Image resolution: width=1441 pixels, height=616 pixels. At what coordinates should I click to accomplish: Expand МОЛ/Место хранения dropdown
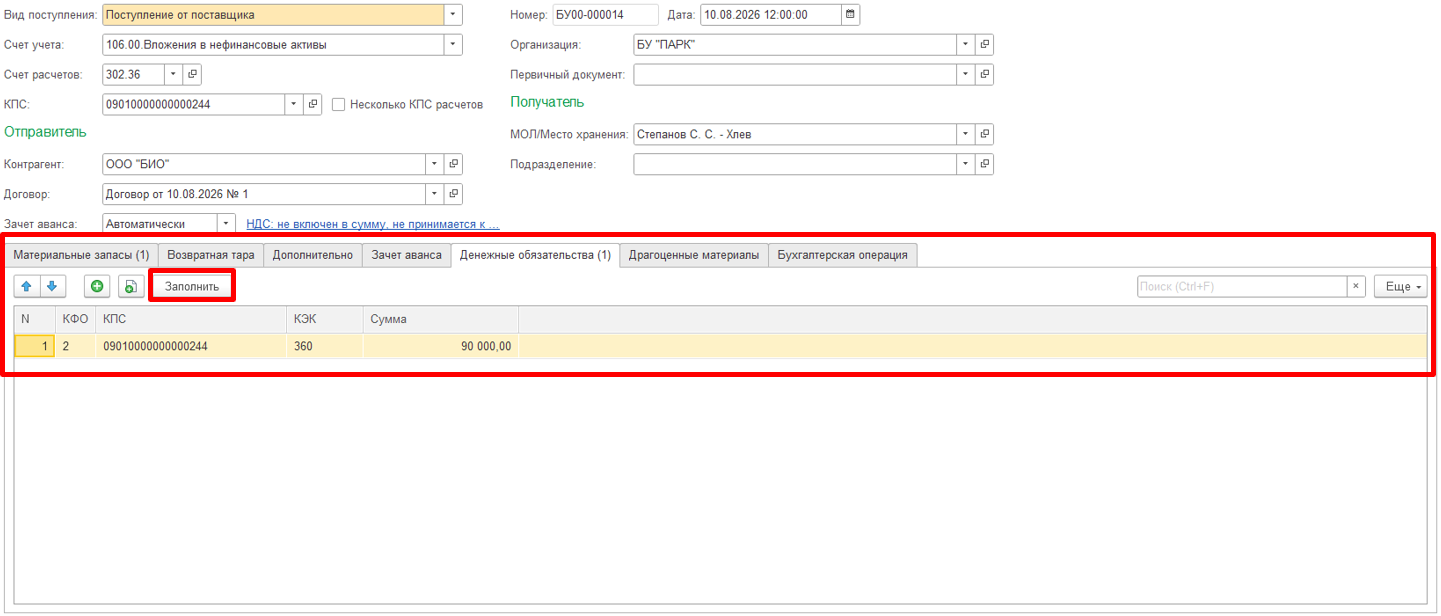[966, 134]
